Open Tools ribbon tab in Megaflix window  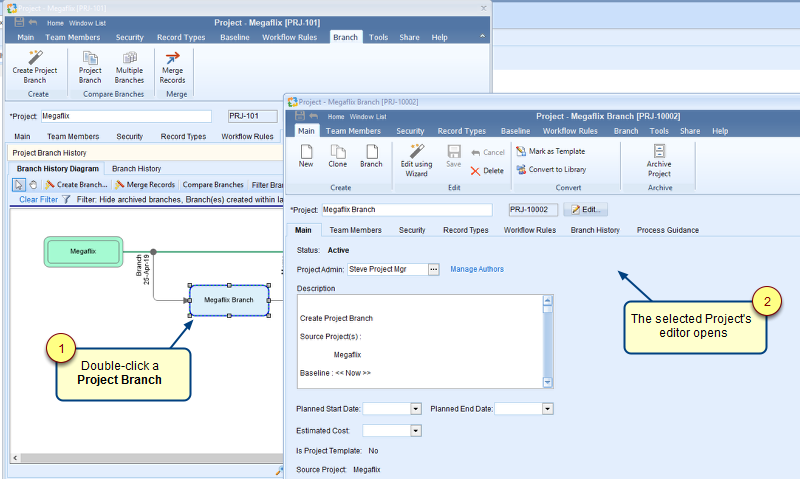379,37
